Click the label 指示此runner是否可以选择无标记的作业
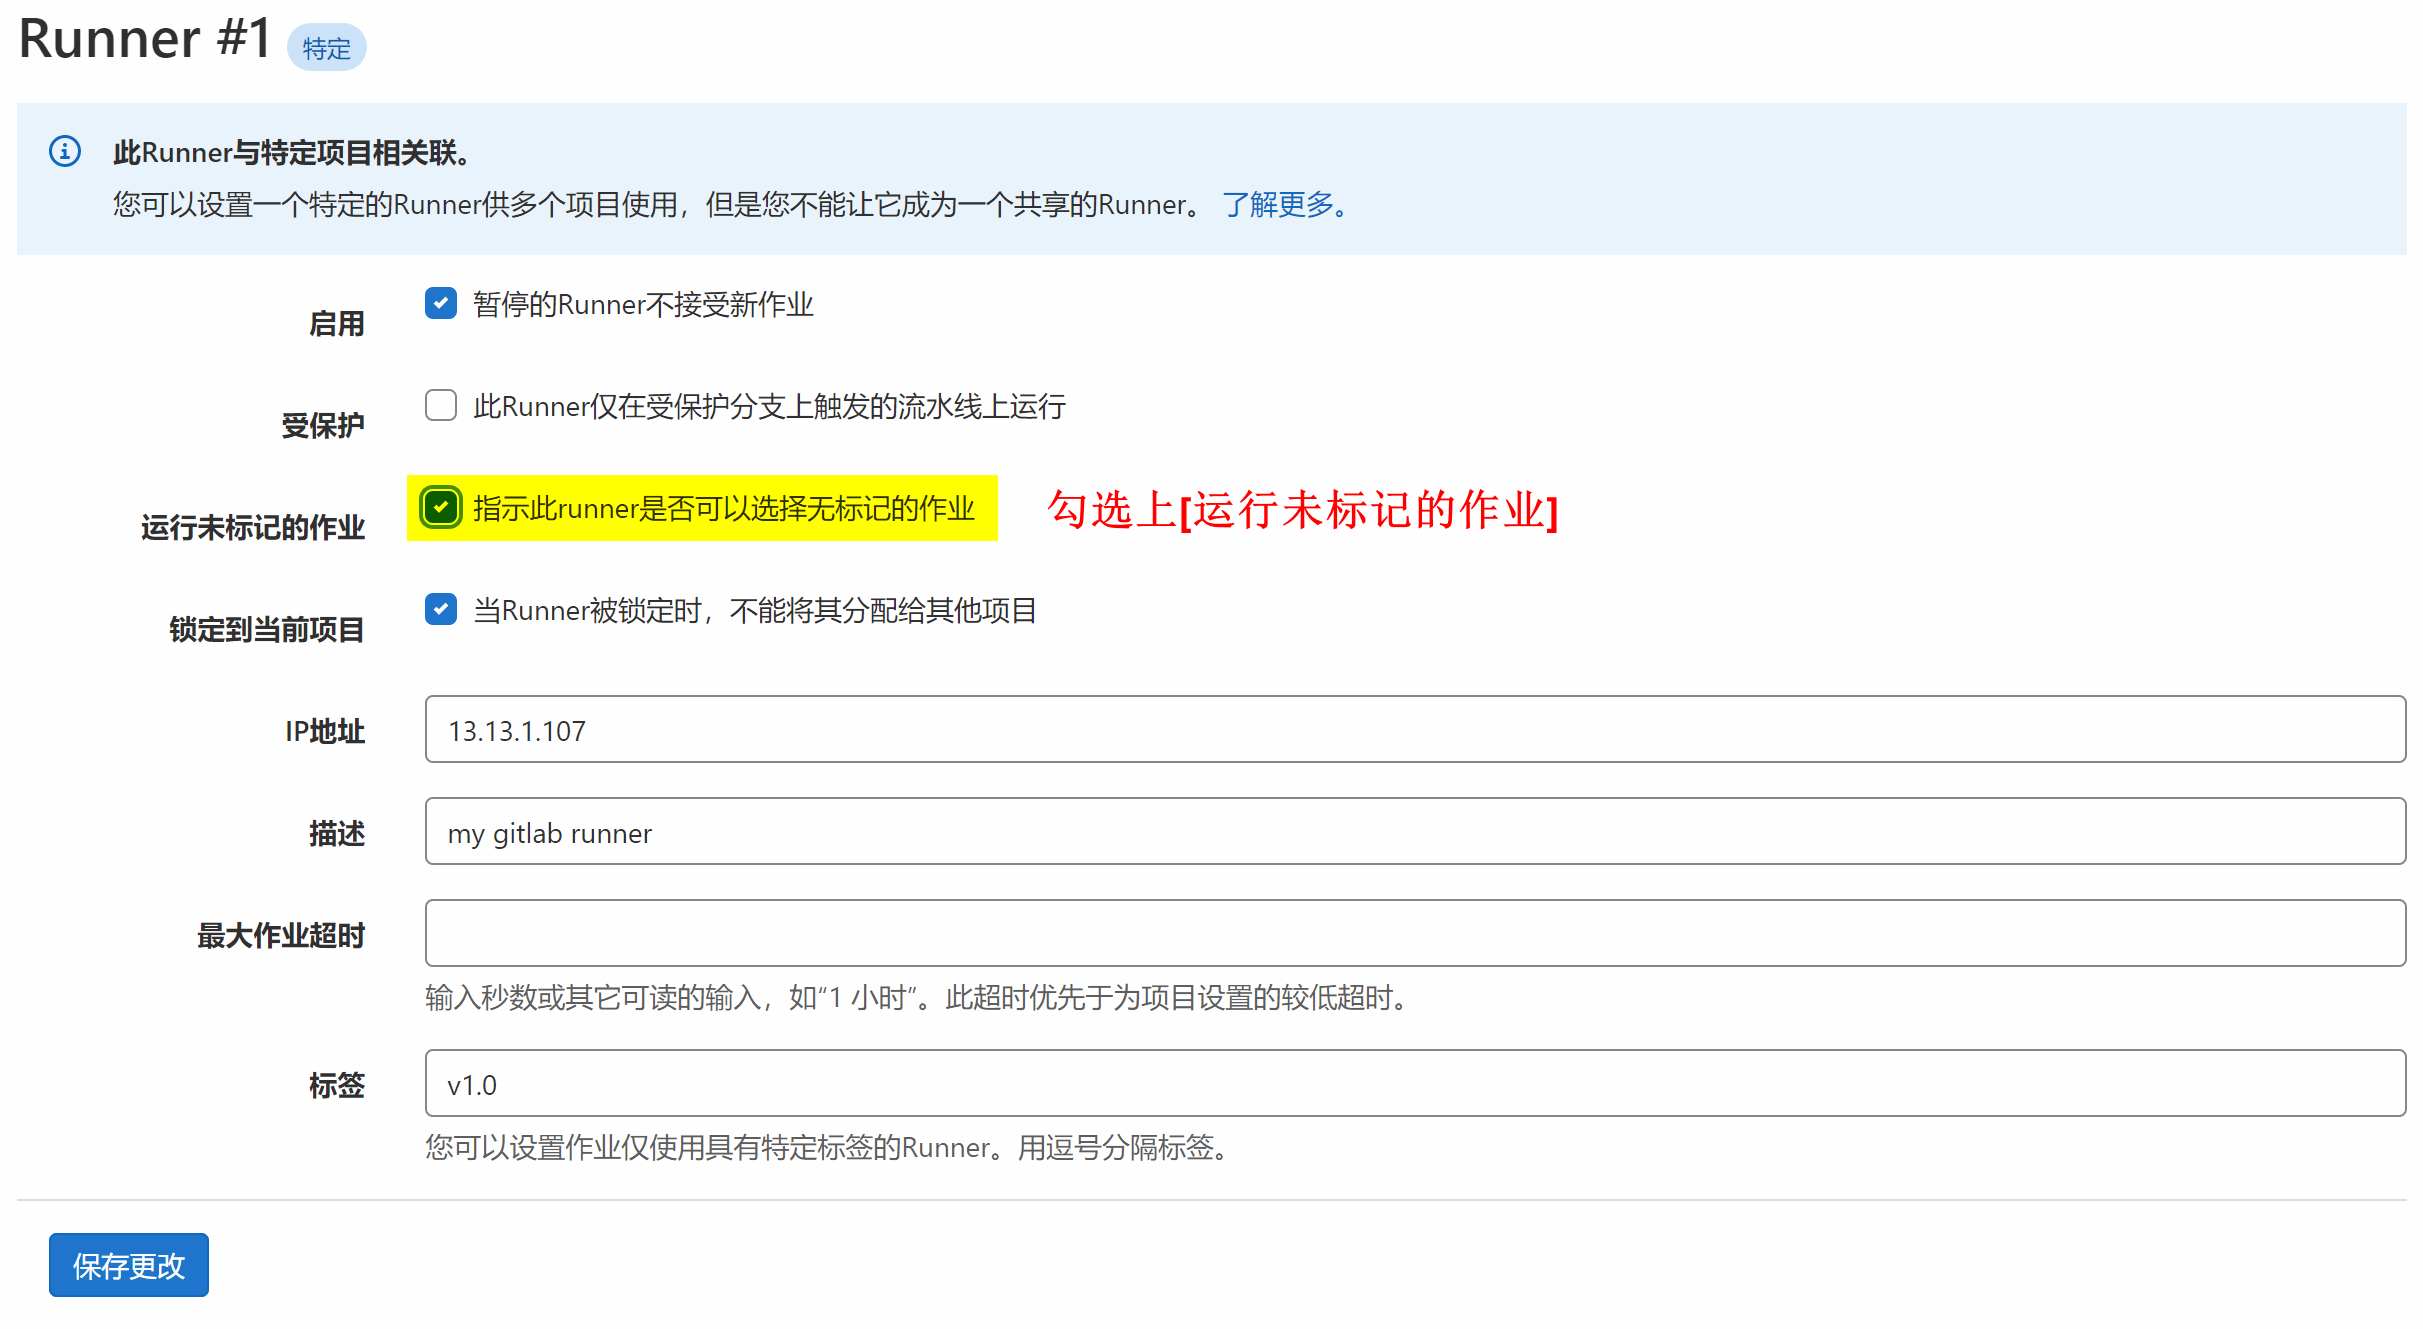Viewport: 2423px width, 1329px height. pos(723,508)
